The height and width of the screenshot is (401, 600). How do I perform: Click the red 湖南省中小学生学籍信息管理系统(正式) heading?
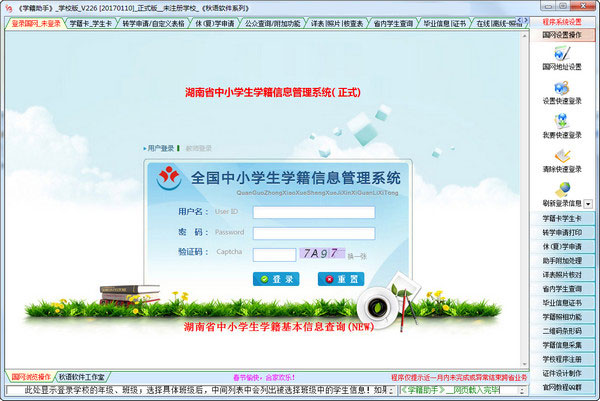pos(273,92)
